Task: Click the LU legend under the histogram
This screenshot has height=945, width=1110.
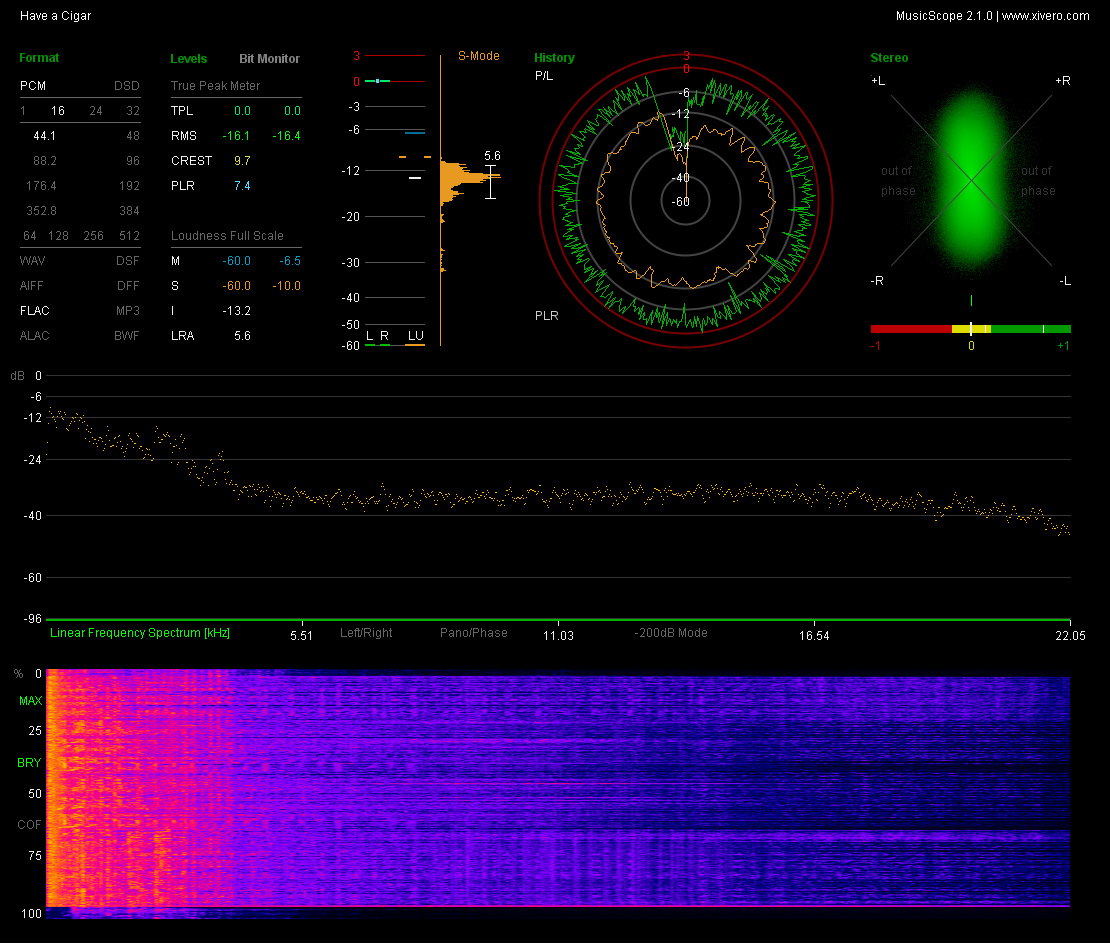Action: click(x=415, y=335)
